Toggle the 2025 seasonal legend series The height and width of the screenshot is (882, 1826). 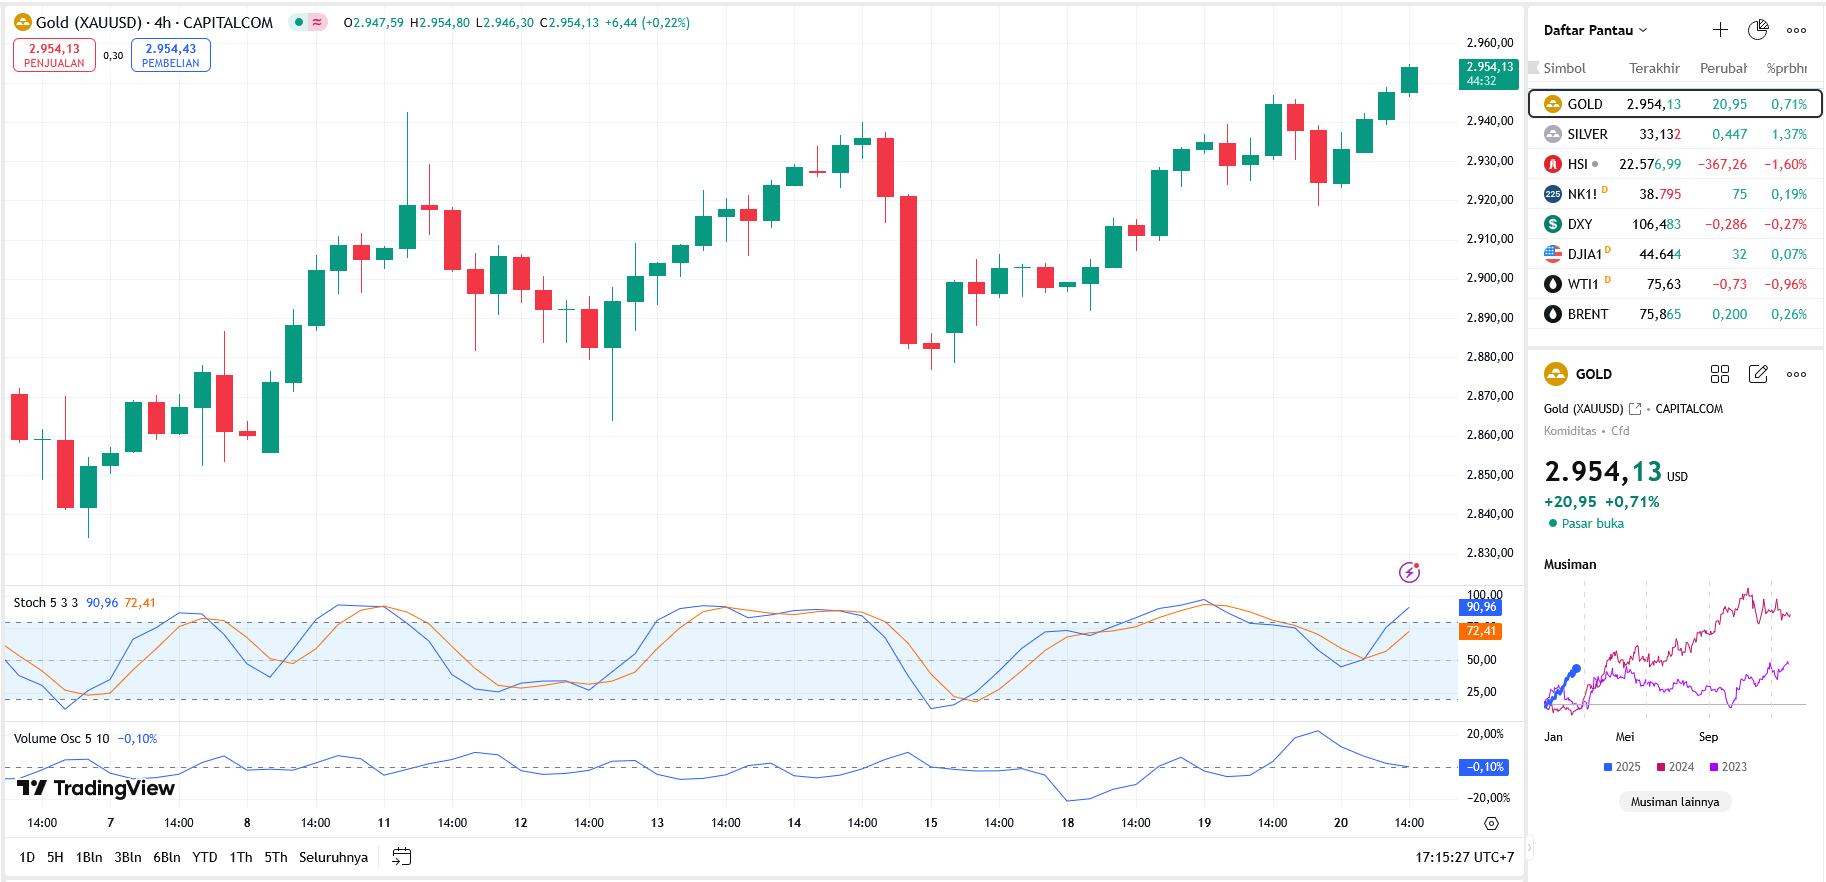tap(1621, 767)
